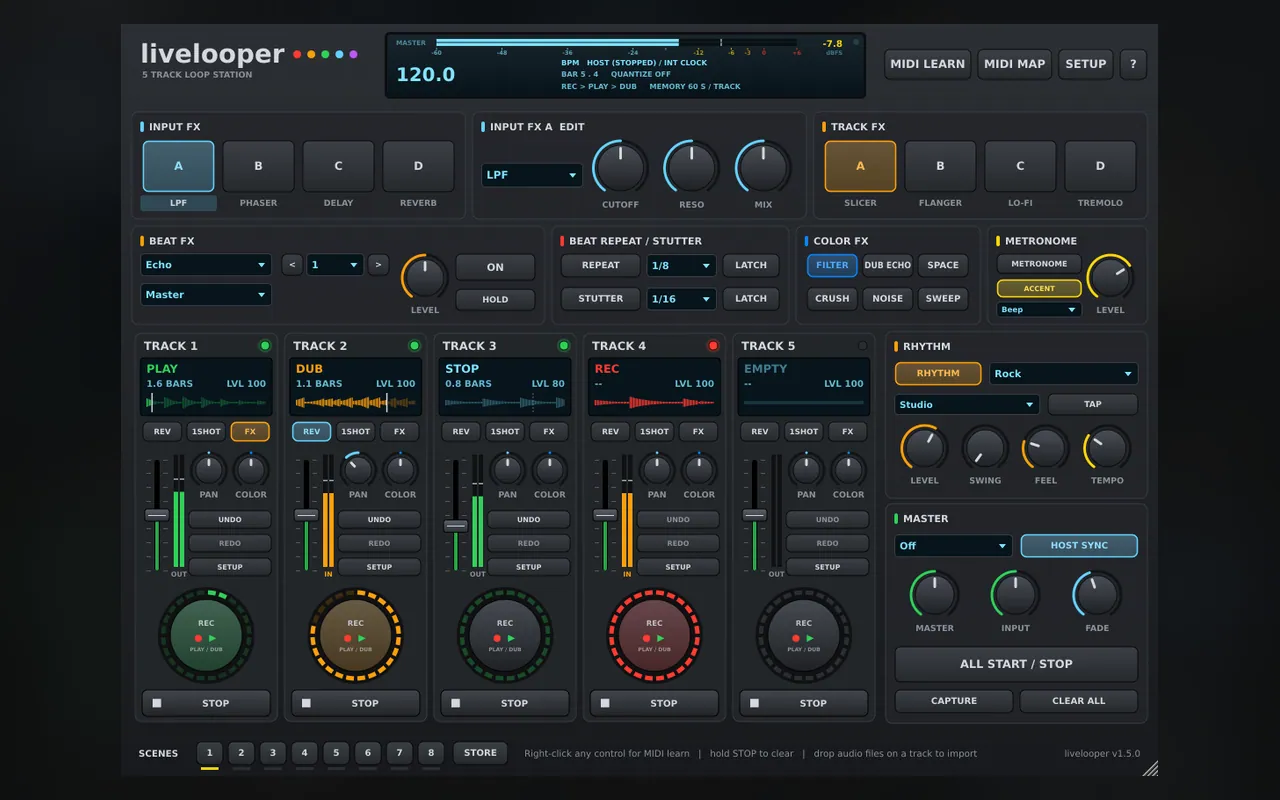1280x800 pixels.
Task: Click the MIDI LEARN button
Action: (x=928, y=64)
